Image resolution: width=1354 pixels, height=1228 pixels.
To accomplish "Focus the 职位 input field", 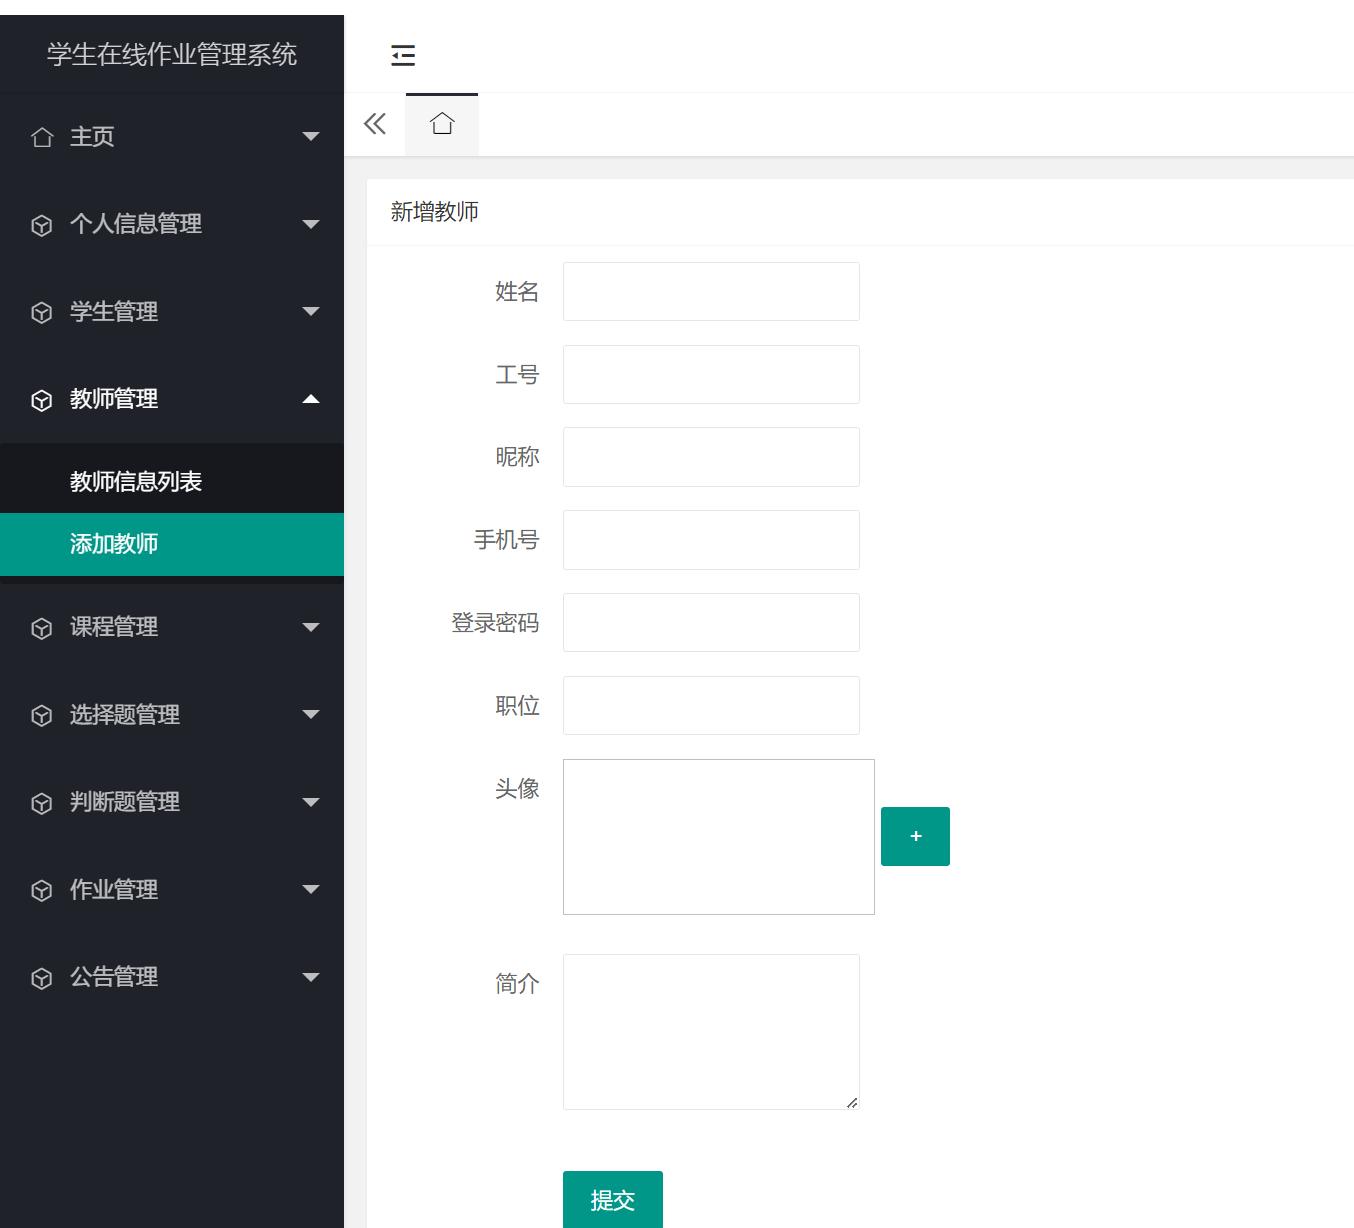I will tap(711, 705).
